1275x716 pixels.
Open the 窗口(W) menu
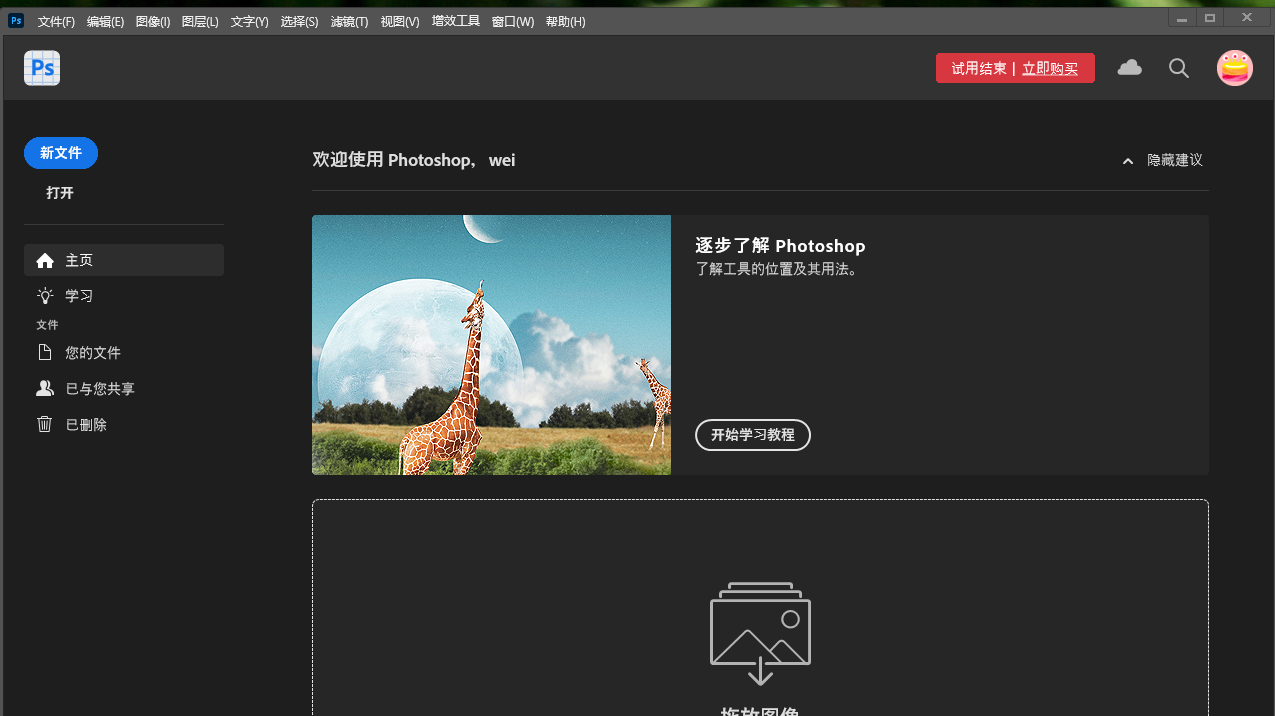(x=513, y=21)
